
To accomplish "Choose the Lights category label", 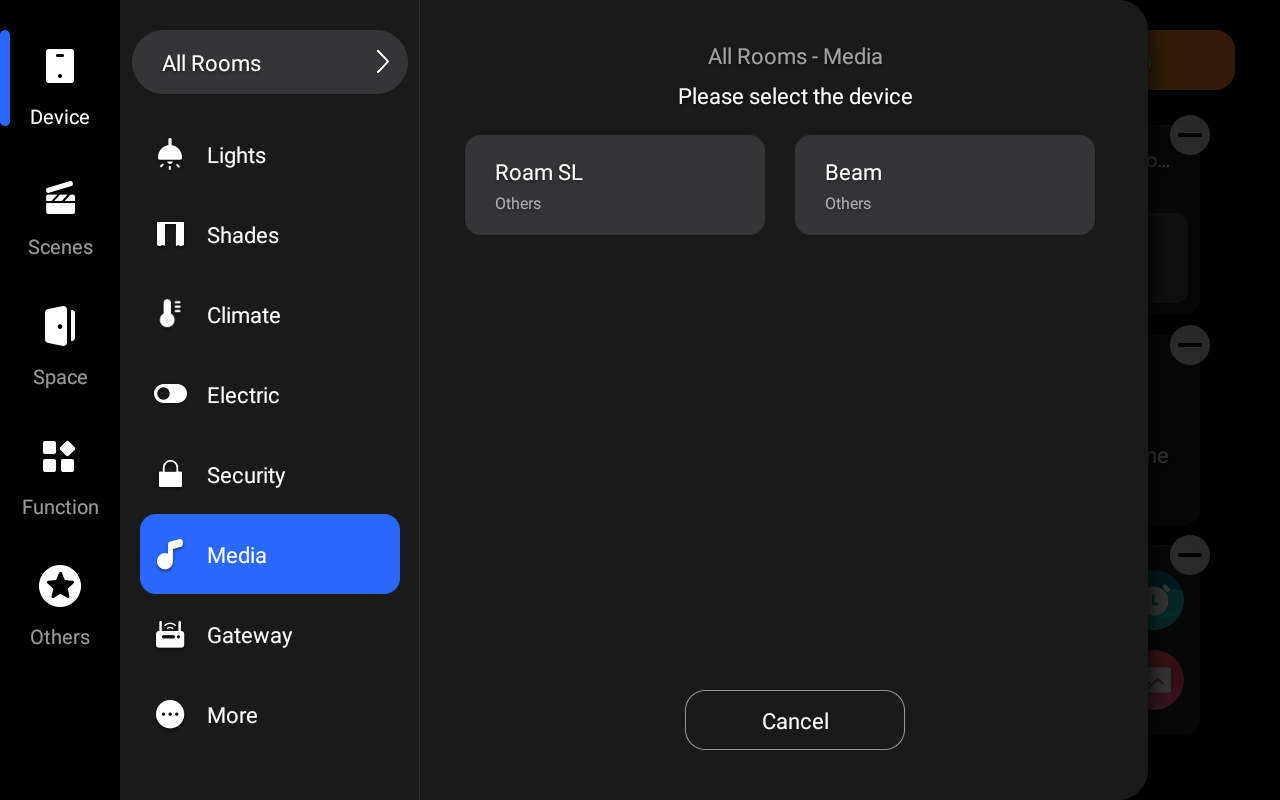I will click(236, 155).
